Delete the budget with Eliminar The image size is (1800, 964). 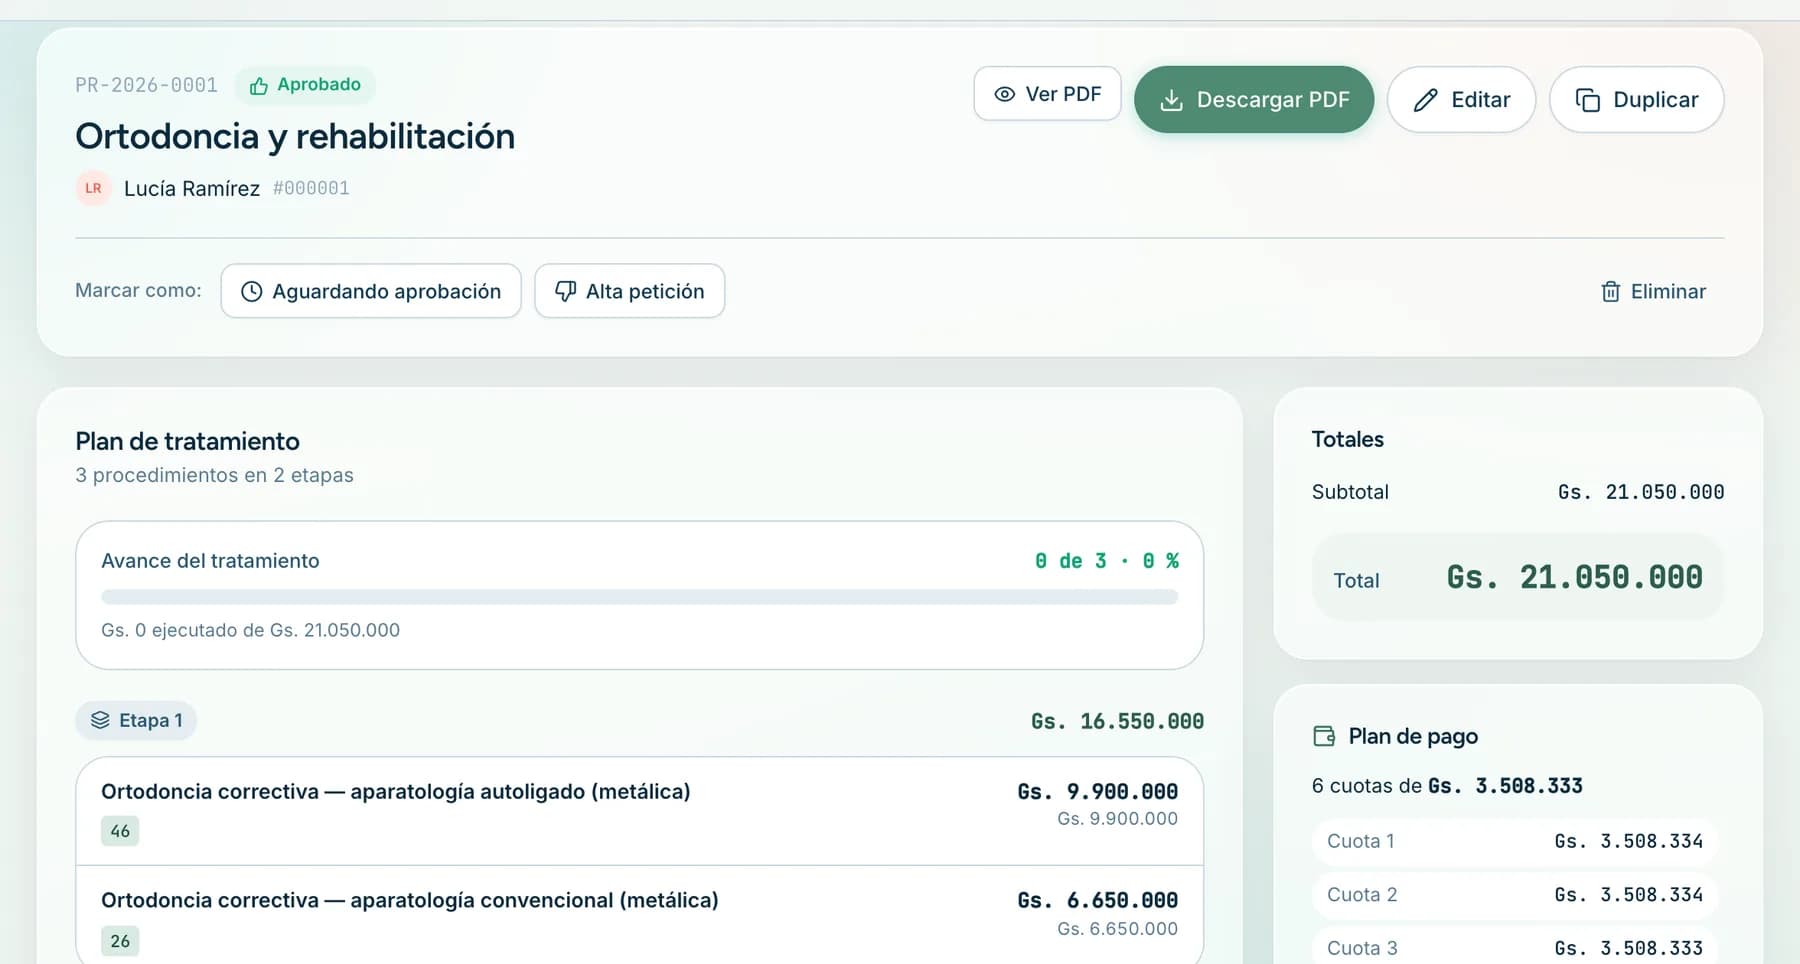pyautogui.click(x=1653, y=292)
